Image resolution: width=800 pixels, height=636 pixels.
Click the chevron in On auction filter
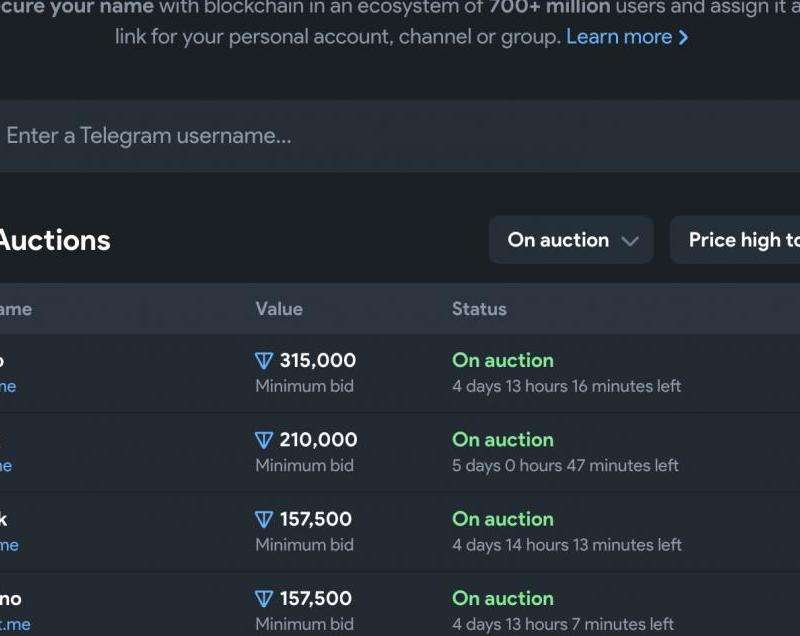pos(630,241)
